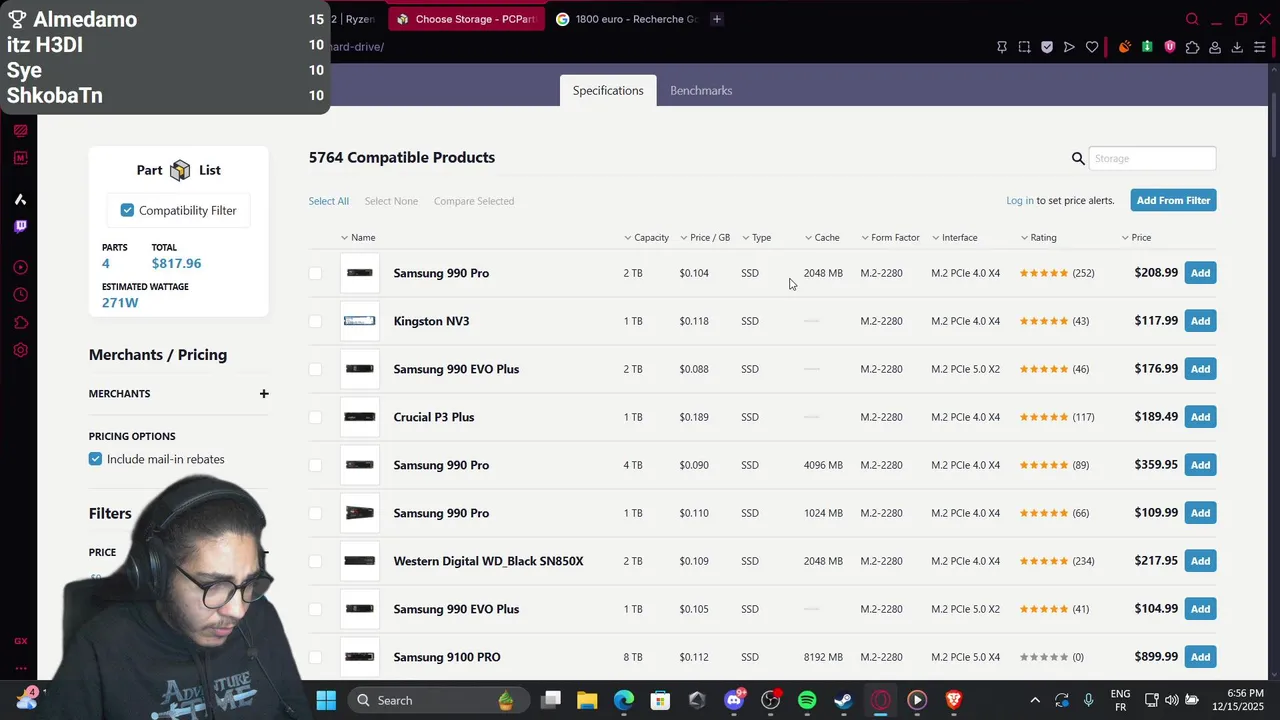Image resolution: width=1280 pixels, height=720 pixels.
Task: Check the Western Digital WD_Black SN850X checkbox
Action: coord(315,561)
